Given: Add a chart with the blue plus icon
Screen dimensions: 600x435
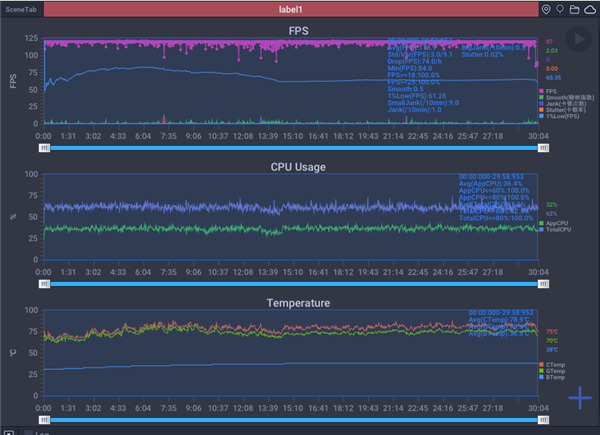Looking at the screenshot, I should 580,398.
